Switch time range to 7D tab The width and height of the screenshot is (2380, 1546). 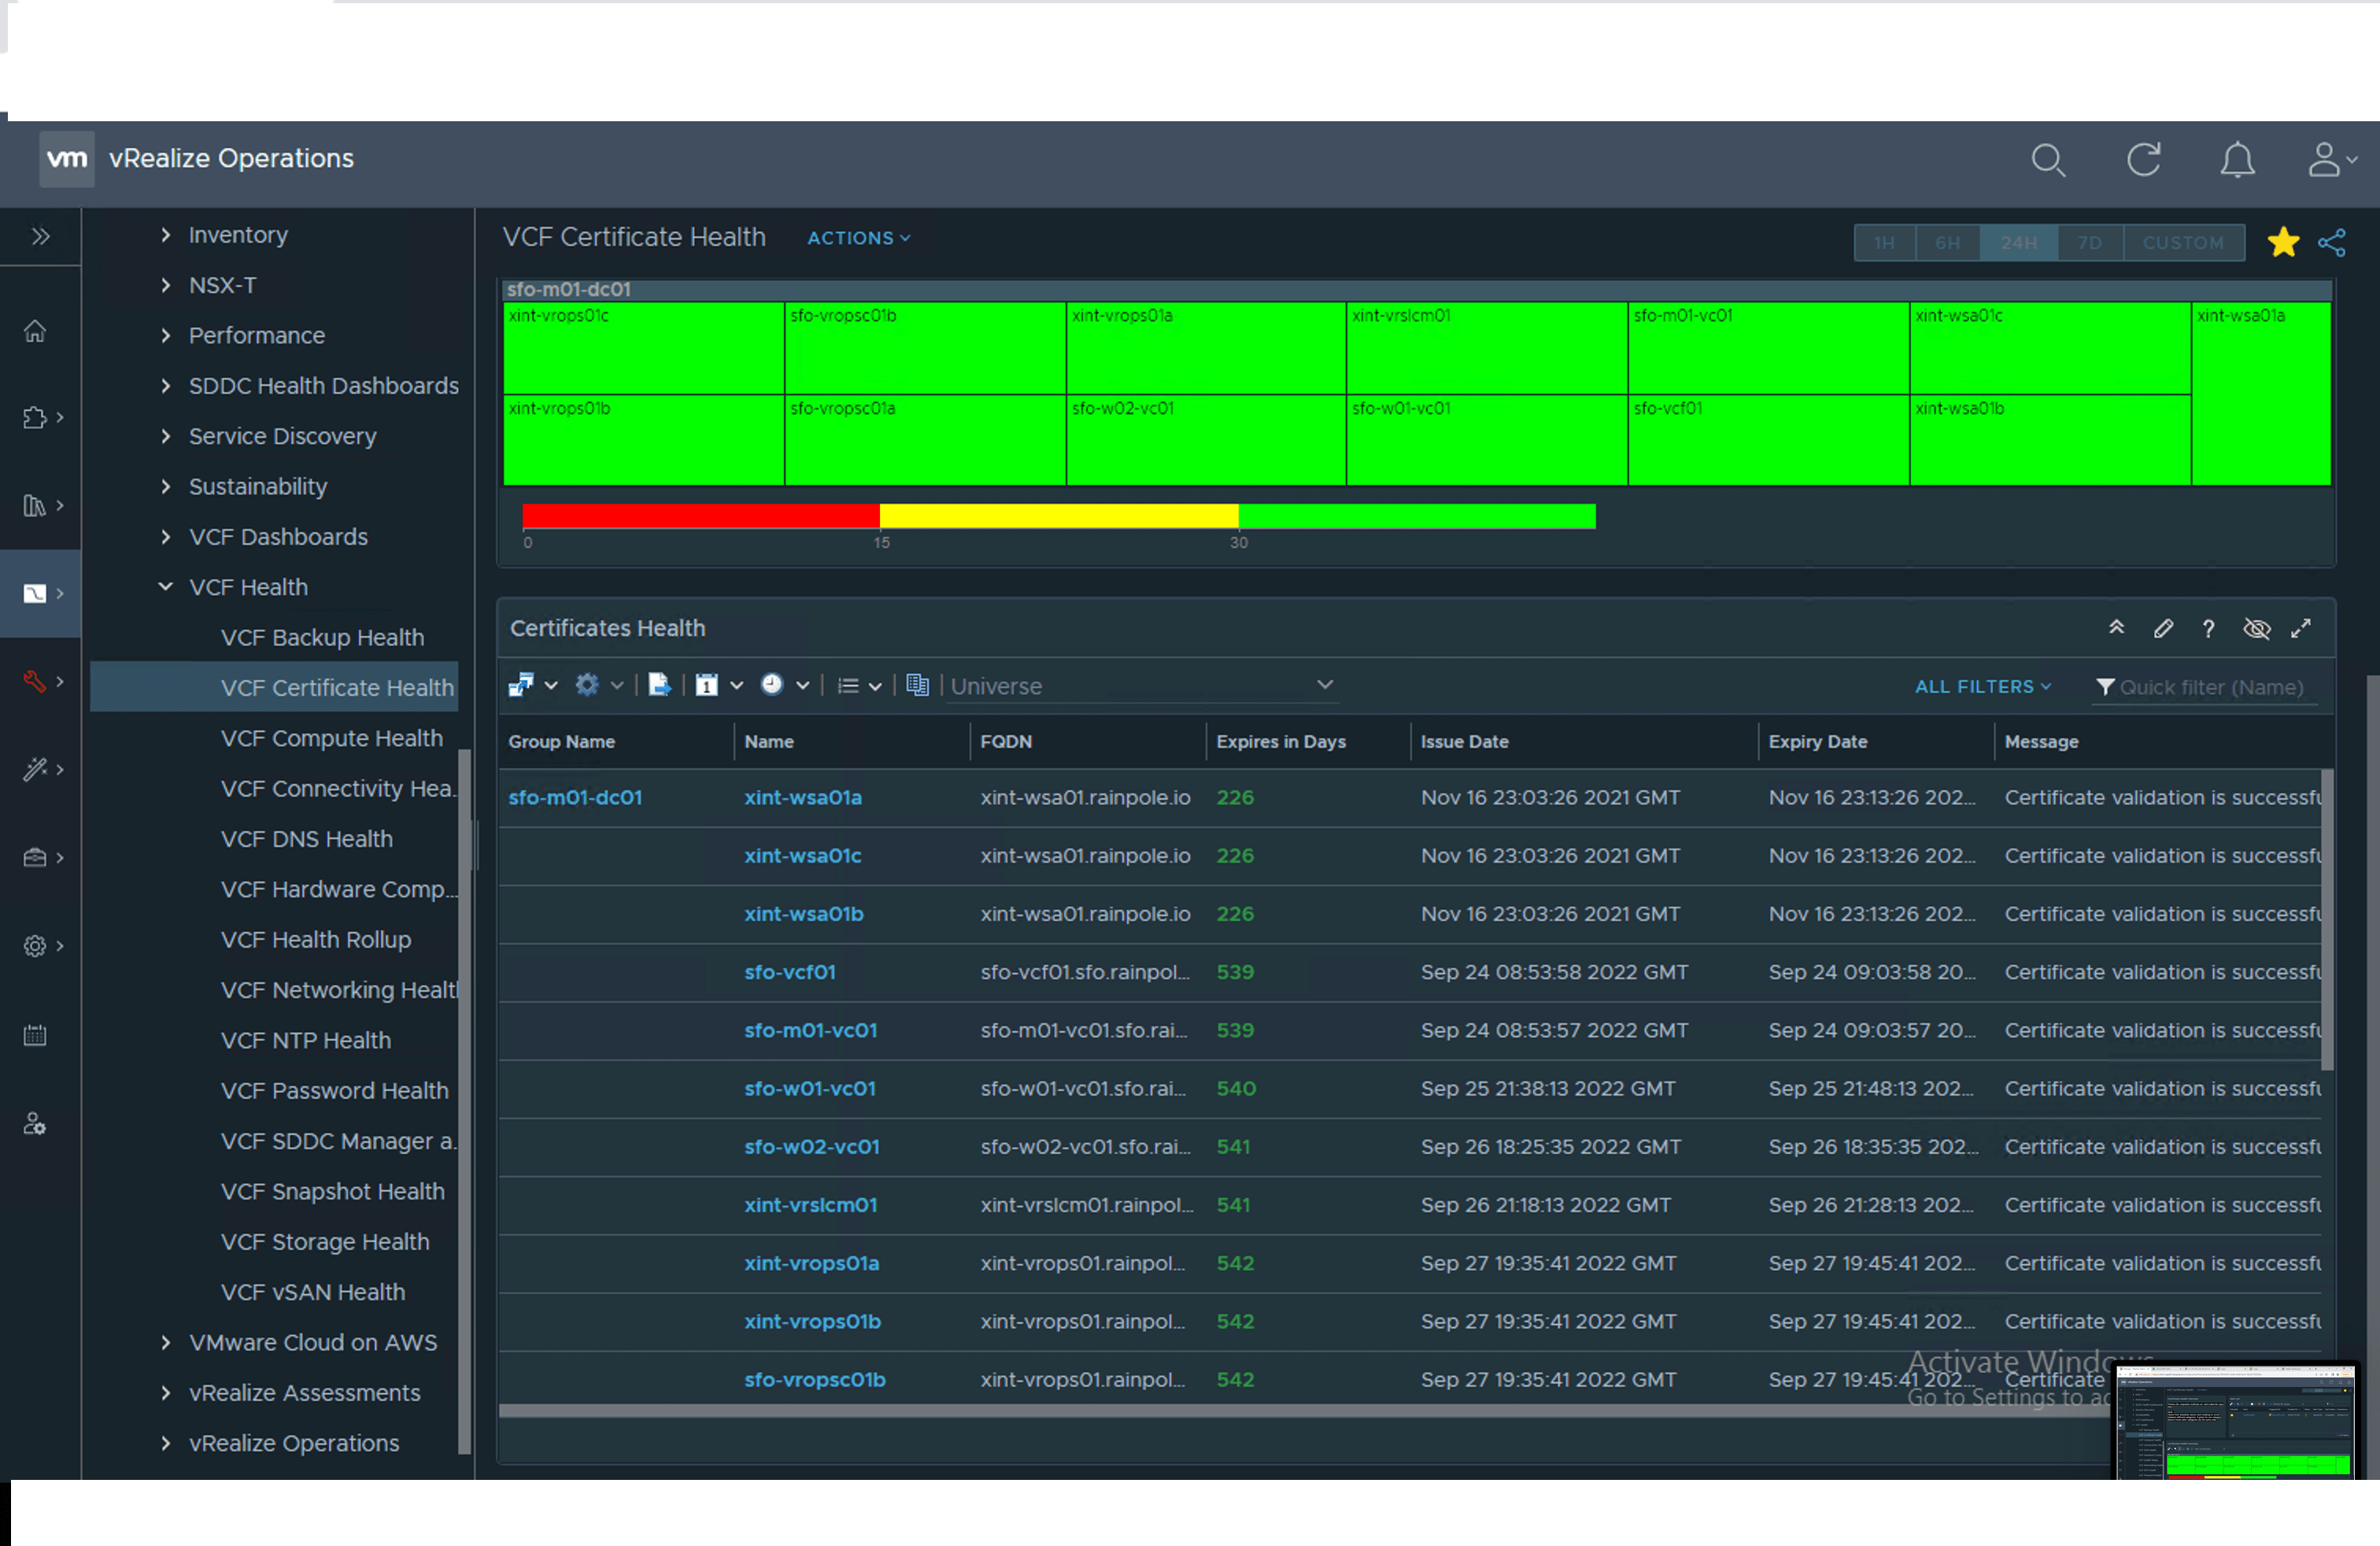coord(2090,242)
